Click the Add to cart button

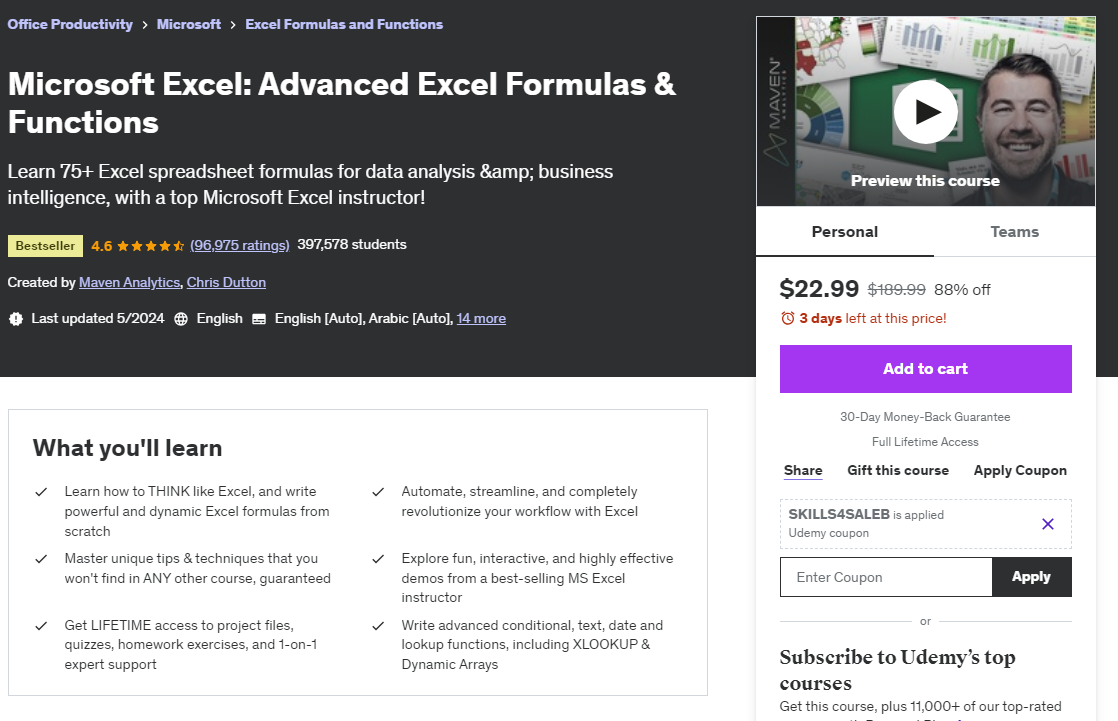click(x=925, y=368)
